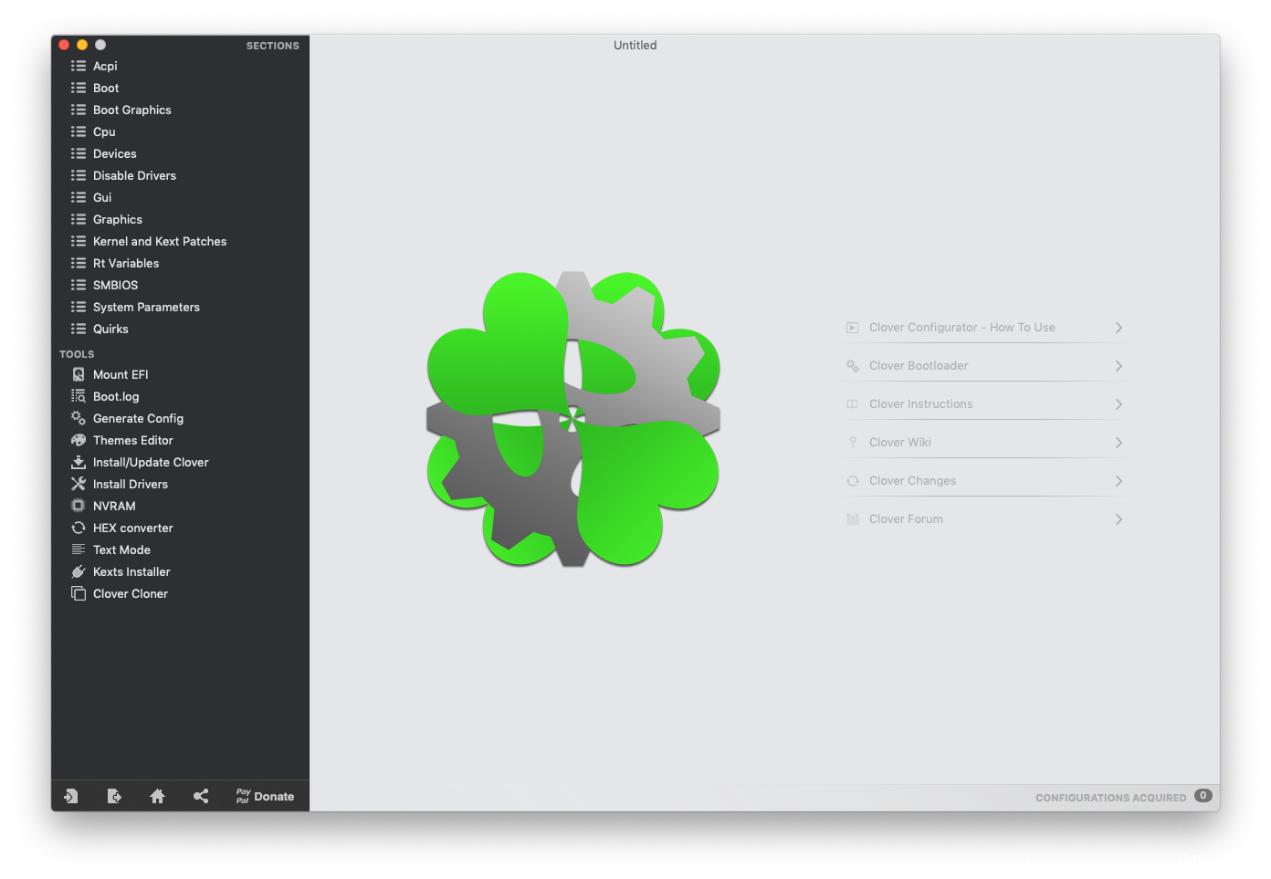Click the PayPal Donate button
1271x879 pixels.
[x=265, y=797]
